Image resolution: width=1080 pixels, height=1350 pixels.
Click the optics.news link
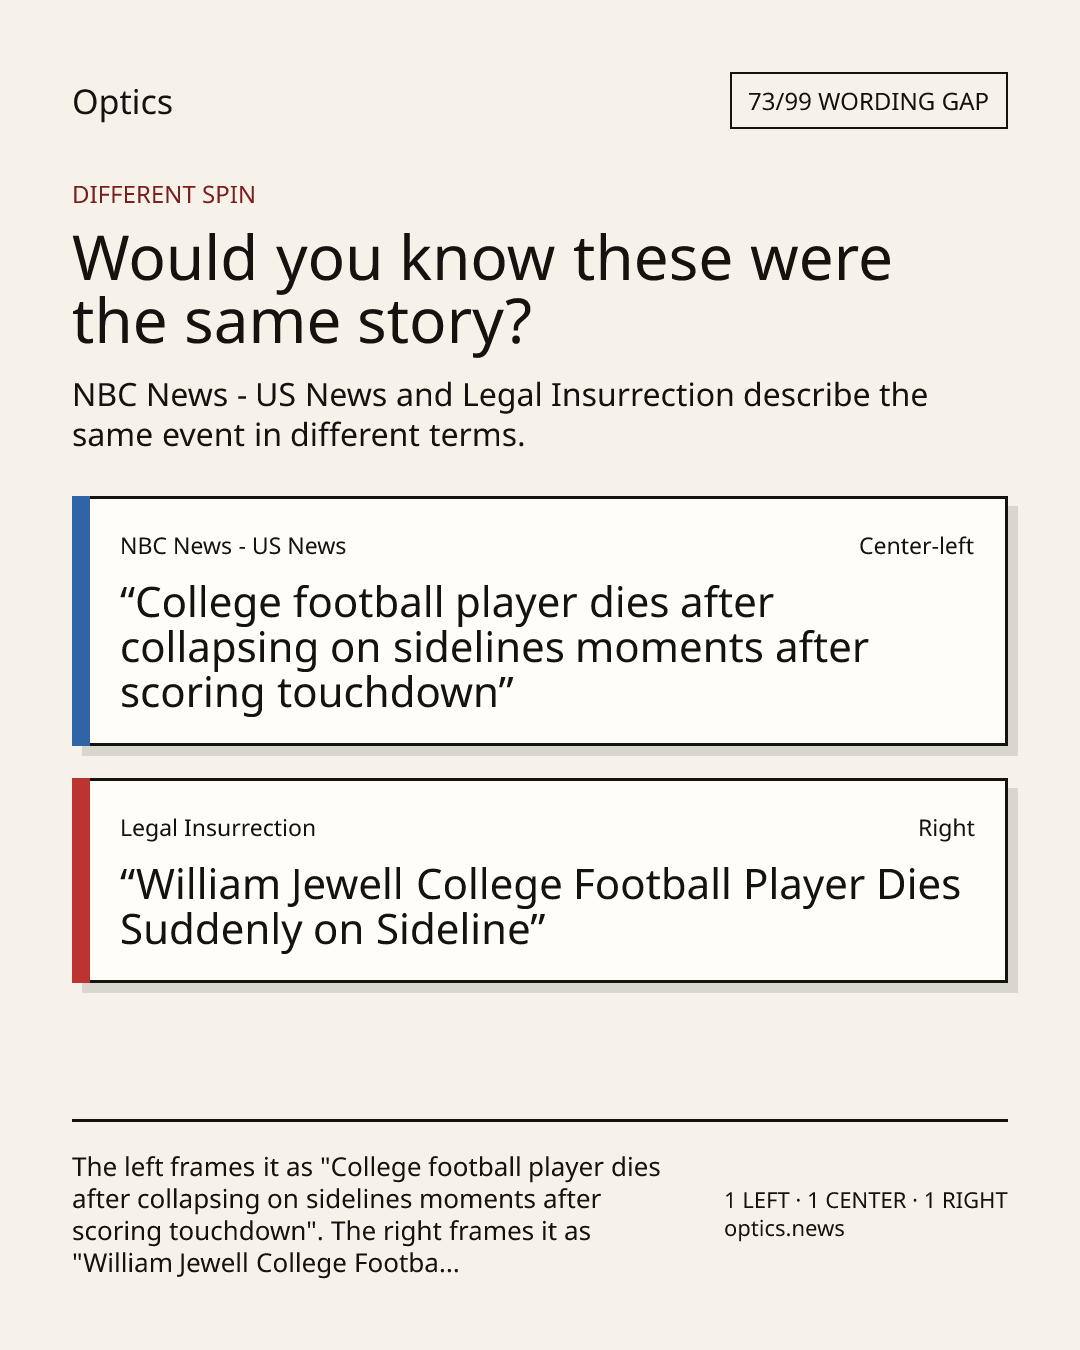(784, 1229)
